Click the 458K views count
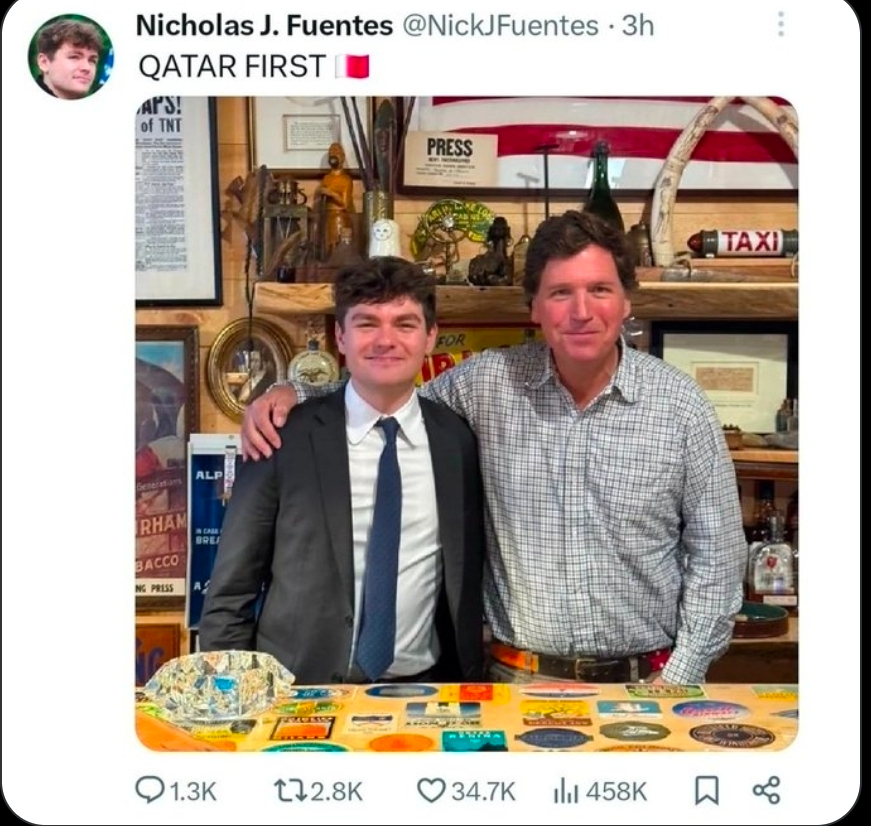This screenshot has height=826, width=871. coord(616,791)
